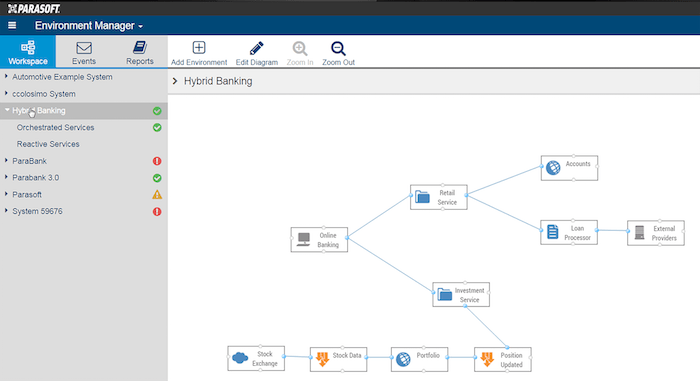Viewport: 700px width, 381px height.
Task: Collapse the Hybrid Banking tree node
Action: (x=7, y=110)
